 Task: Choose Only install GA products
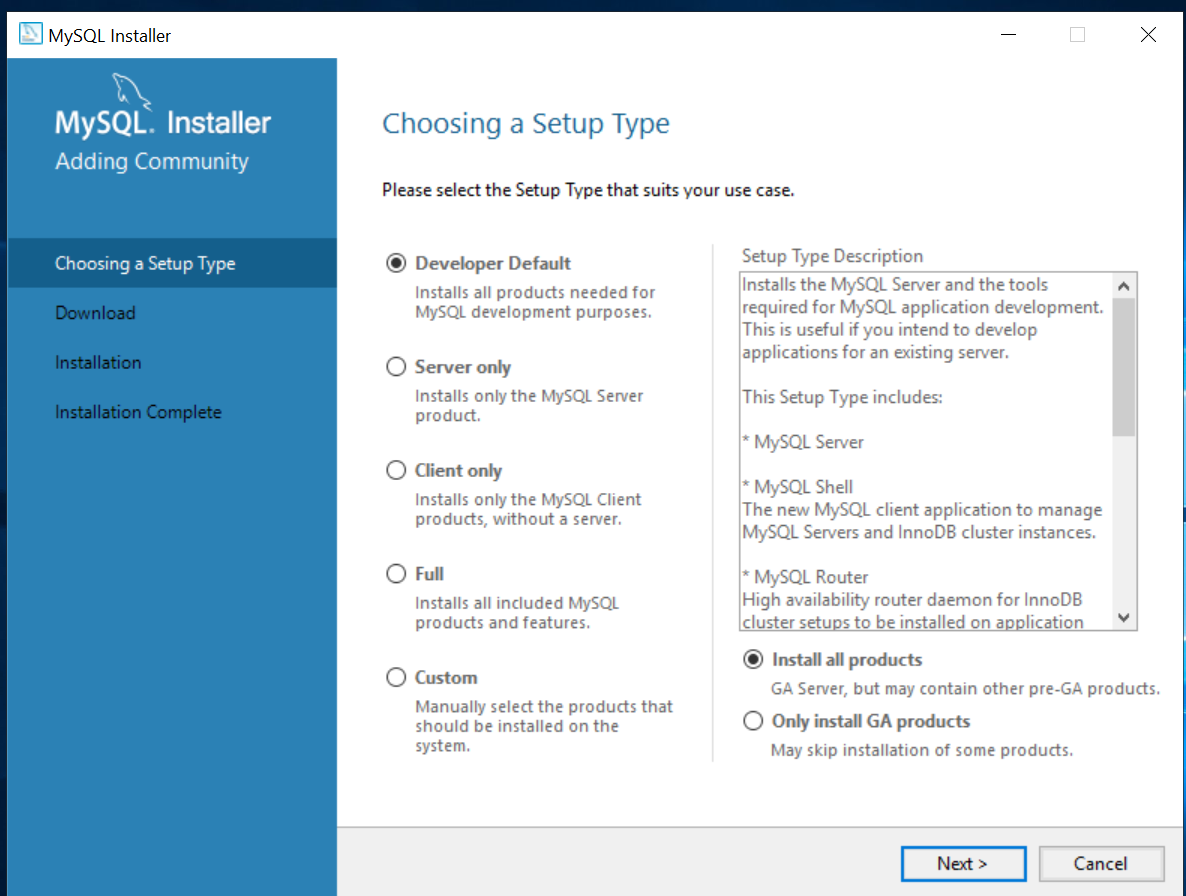[x=753, y=721]
